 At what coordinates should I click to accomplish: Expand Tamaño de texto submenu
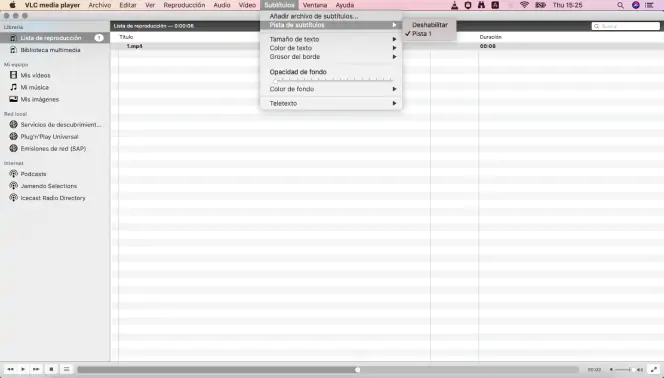[331, 39]
